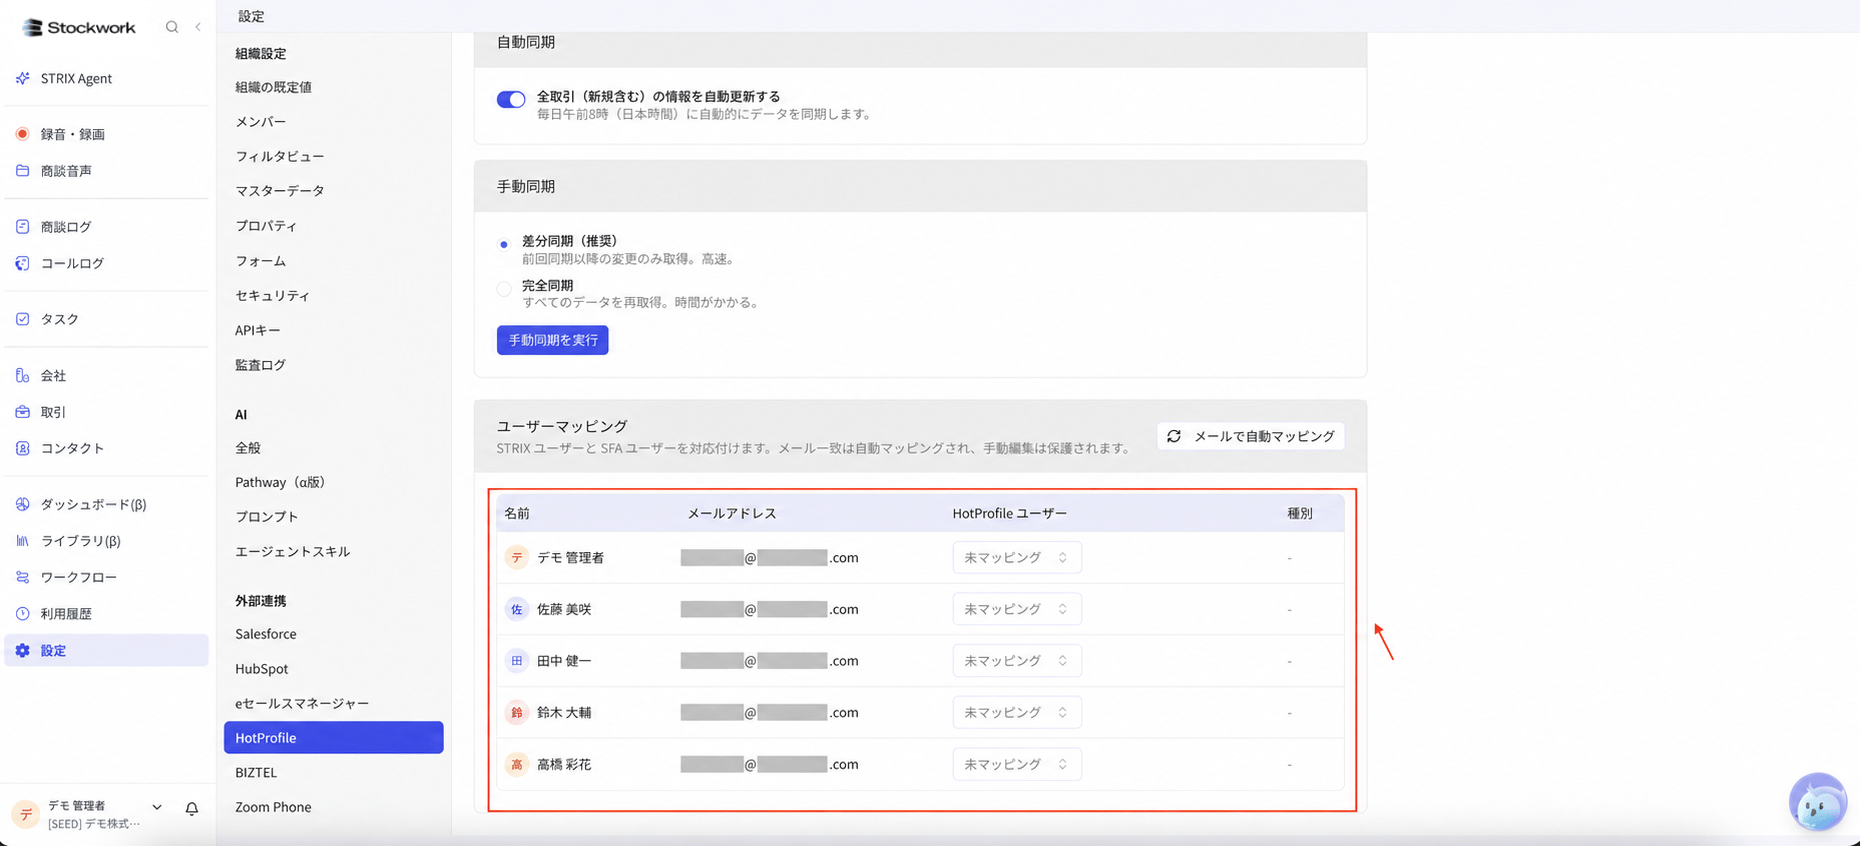Select the HotProfile integration item

click(334, 738)
